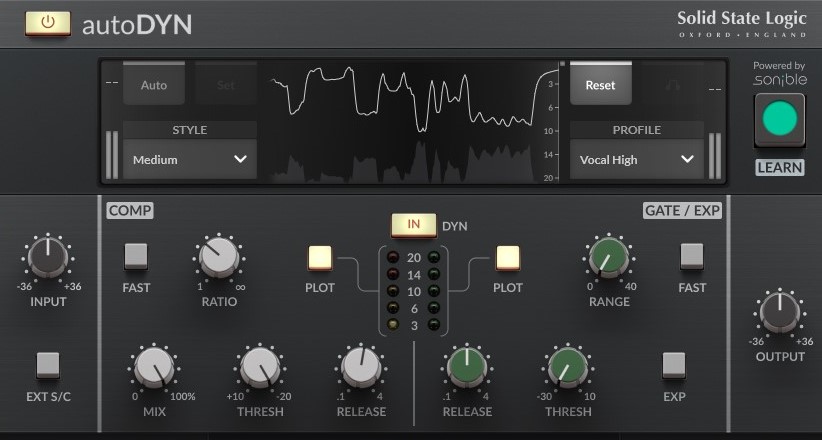
Task: Enable compressor FAST attack switch
Action: [136, 257]
